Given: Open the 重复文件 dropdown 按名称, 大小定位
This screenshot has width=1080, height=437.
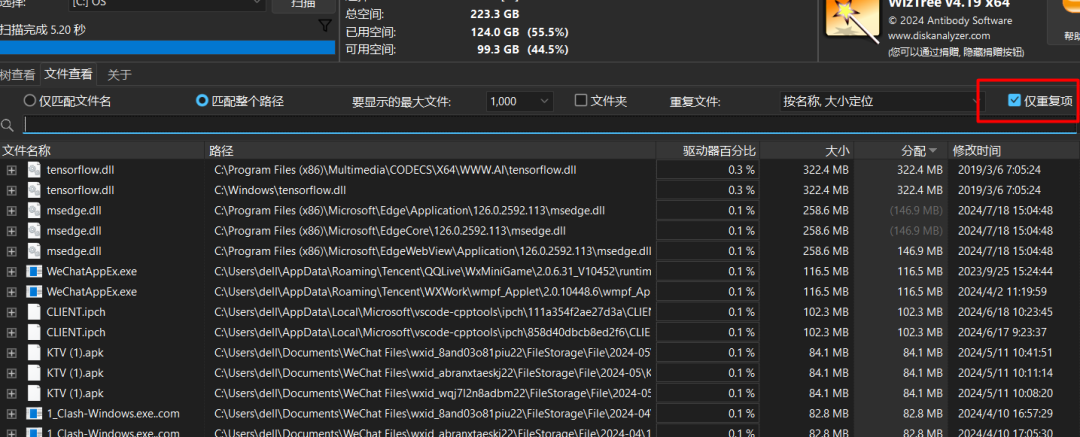Looking at the screenshot, I should tap(883, 101).
